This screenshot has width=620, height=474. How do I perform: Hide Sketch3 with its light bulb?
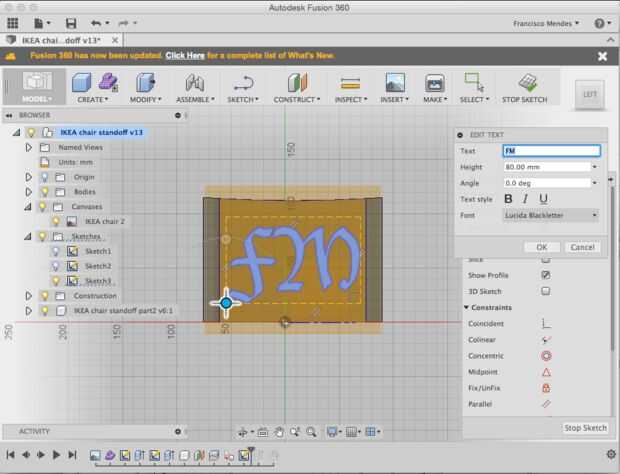coord(56,281)
